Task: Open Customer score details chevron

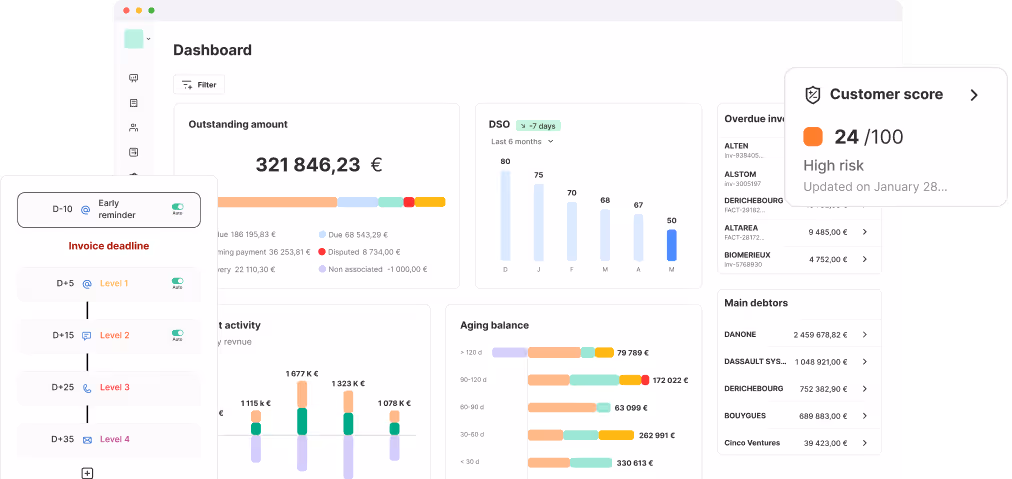Action: pyautogui.click(x=975, y=95)
